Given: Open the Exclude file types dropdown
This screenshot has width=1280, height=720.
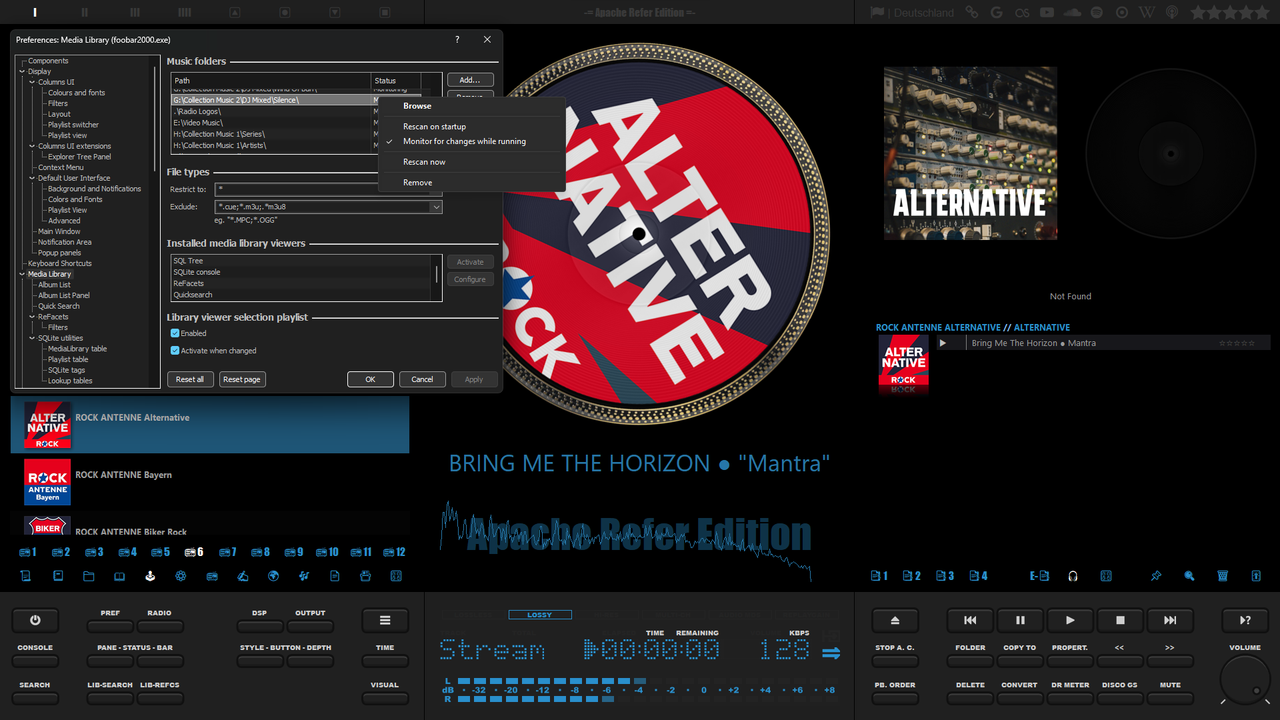Looking at the screenshot, I should [x=437, y=207].
